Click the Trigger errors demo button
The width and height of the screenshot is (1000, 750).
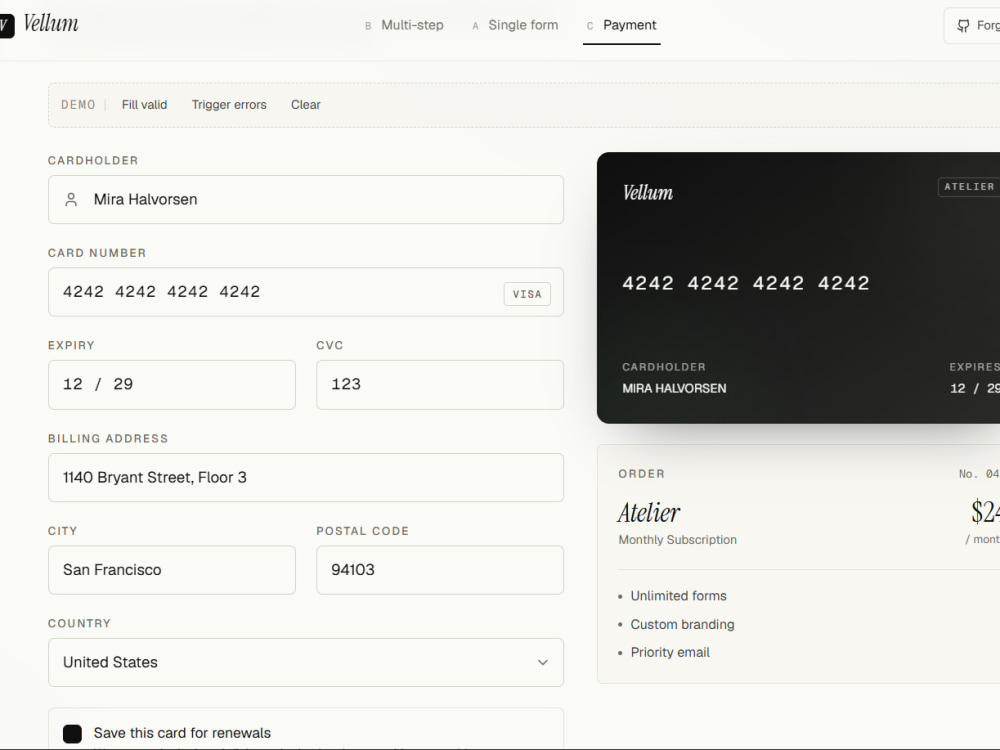229,105
